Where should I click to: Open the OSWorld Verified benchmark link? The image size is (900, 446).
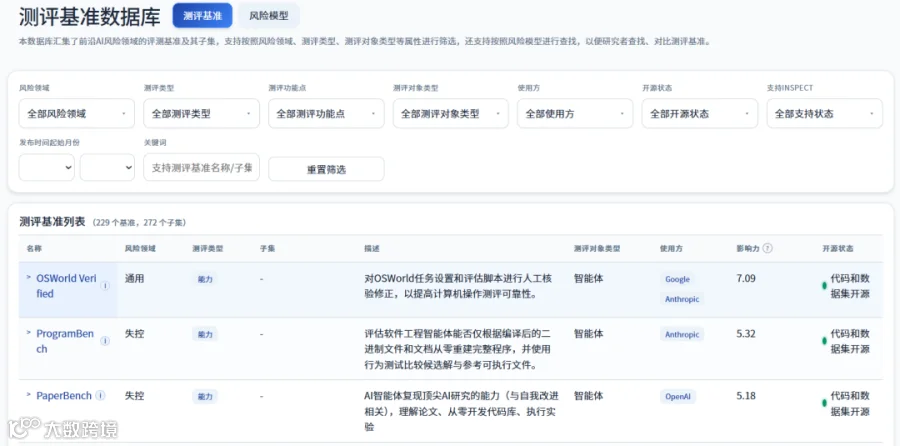pos(67,286)
